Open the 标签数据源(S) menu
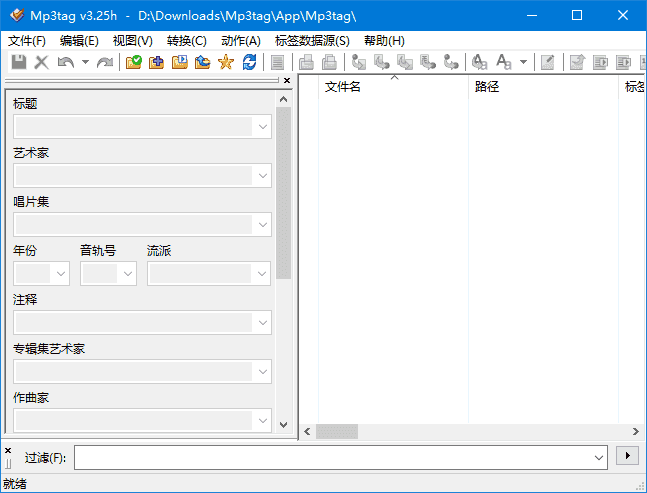Image resolution: width=647 pixels, height=493 pixels. (312, 41)
